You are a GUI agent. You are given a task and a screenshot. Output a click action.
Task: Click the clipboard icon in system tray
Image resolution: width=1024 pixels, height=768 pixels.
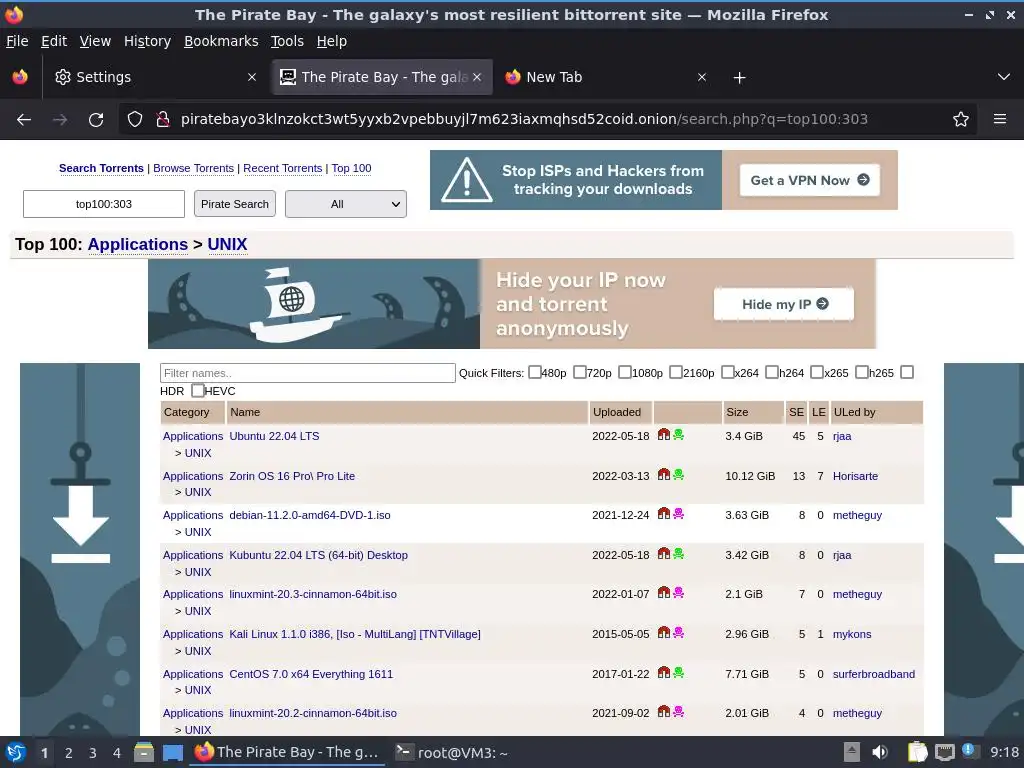coord(918,752)
